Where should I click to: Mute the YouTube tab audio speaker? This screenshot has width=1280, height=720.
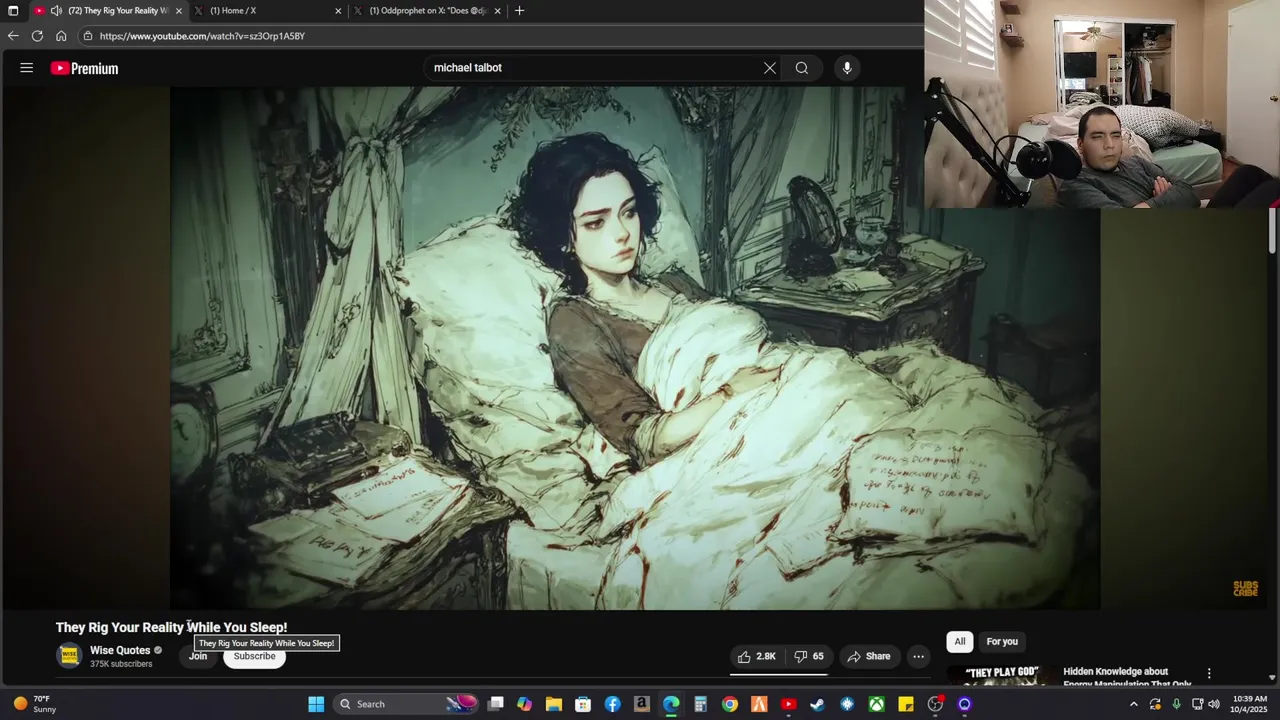point(56,11)
